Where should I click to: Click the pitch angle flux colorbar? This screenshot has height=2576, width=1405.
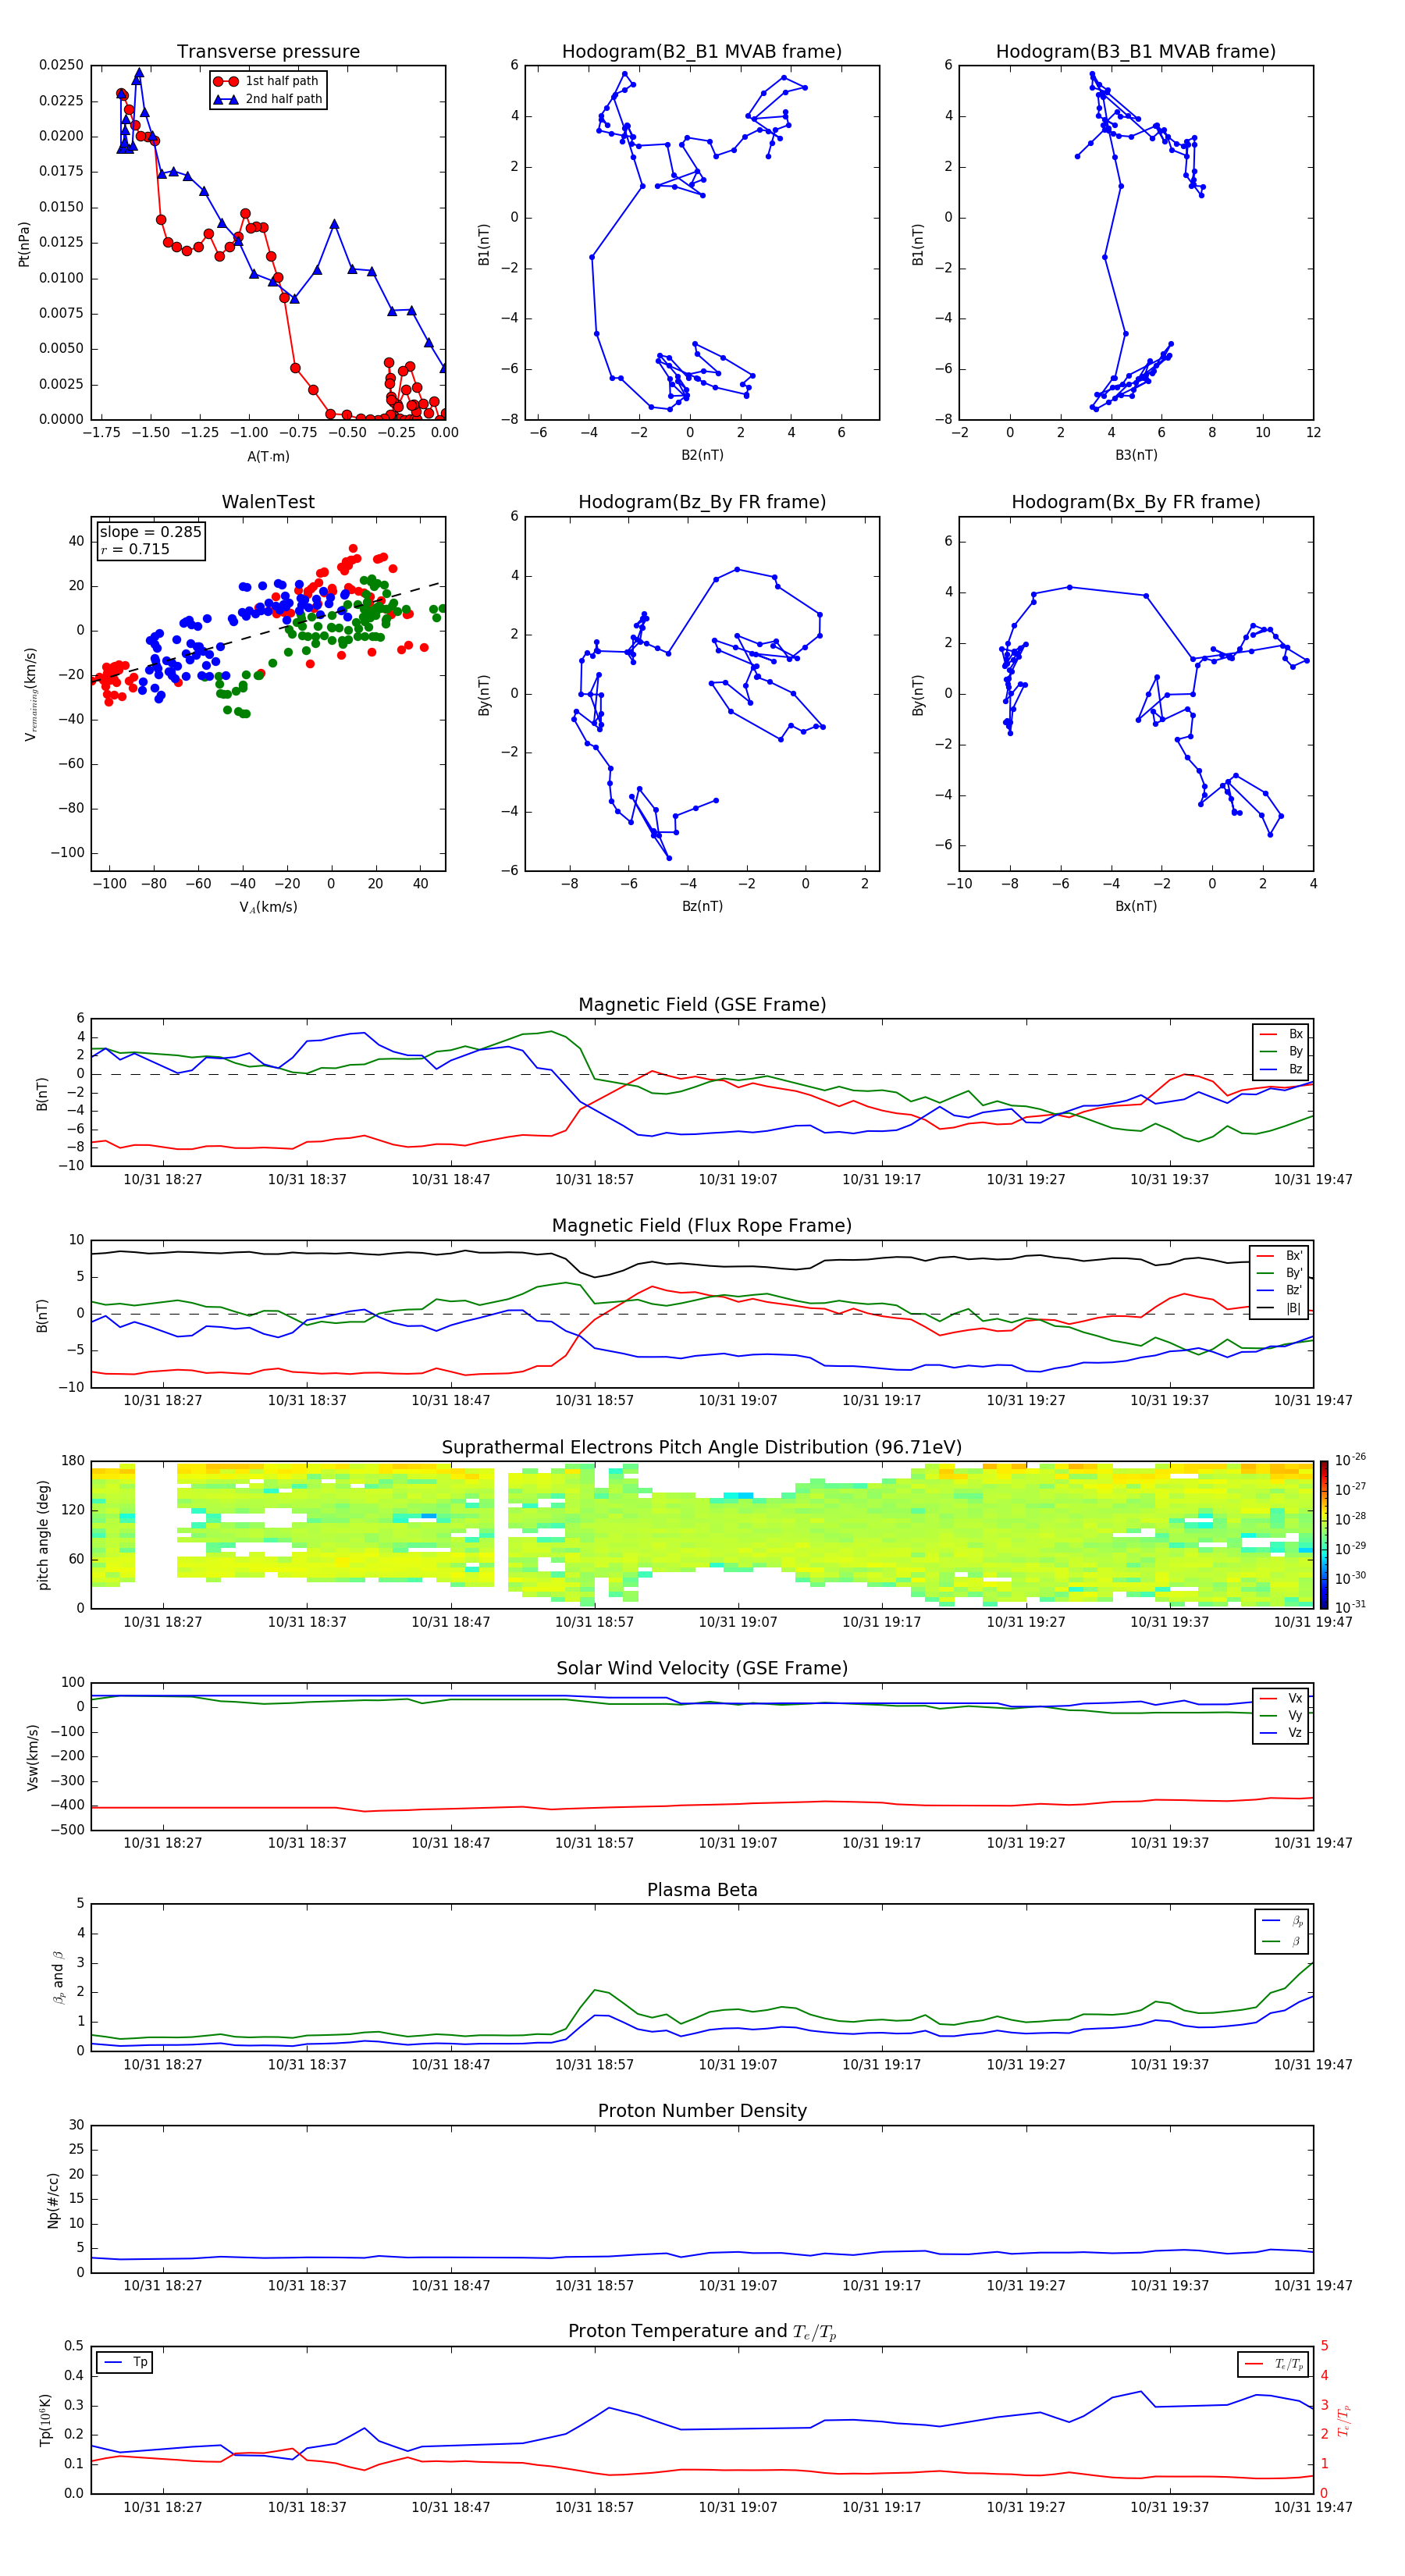coord(1324,1535)
